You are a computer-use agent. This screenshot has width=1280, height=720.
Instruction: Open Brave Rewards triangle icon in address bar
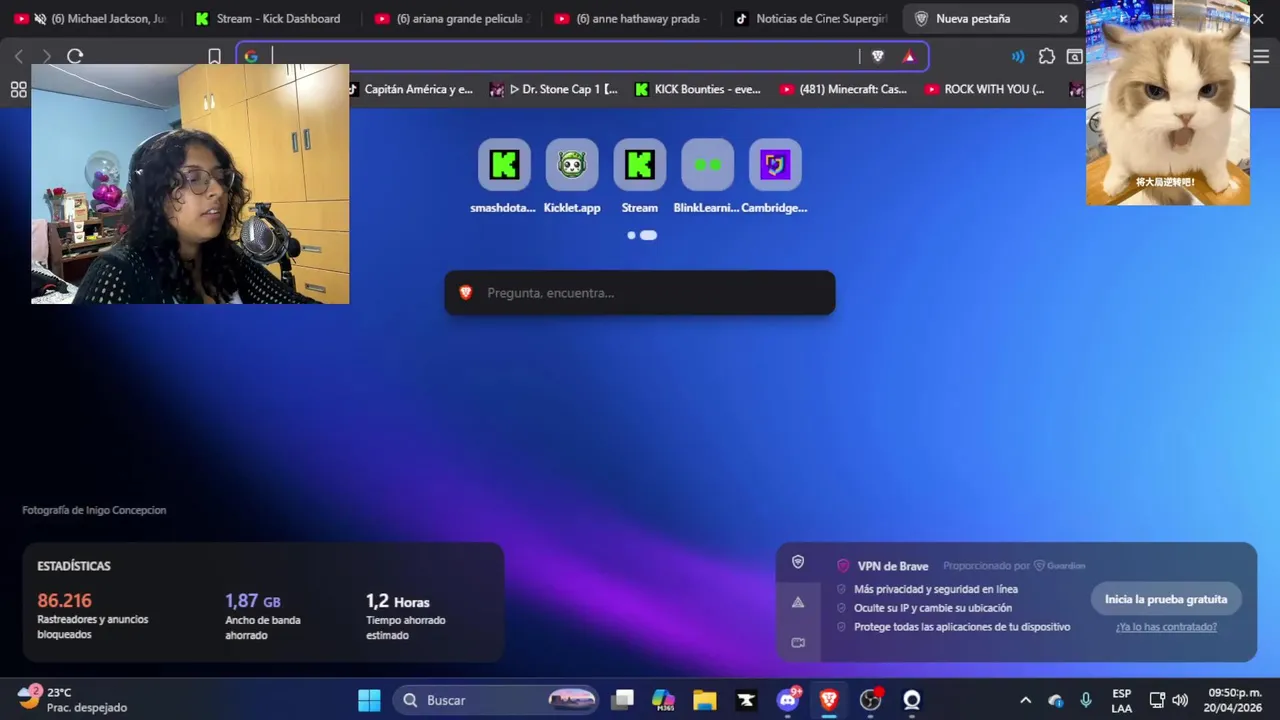pos(908,57)
